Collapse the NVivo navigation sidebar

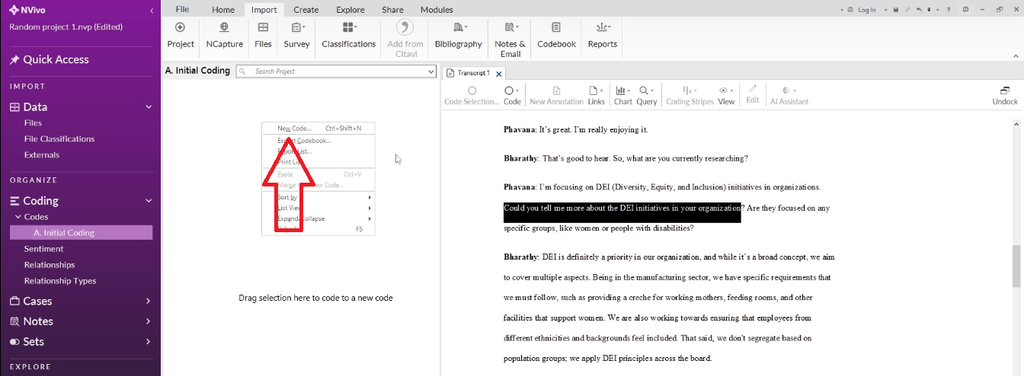(x=152, y=11)
